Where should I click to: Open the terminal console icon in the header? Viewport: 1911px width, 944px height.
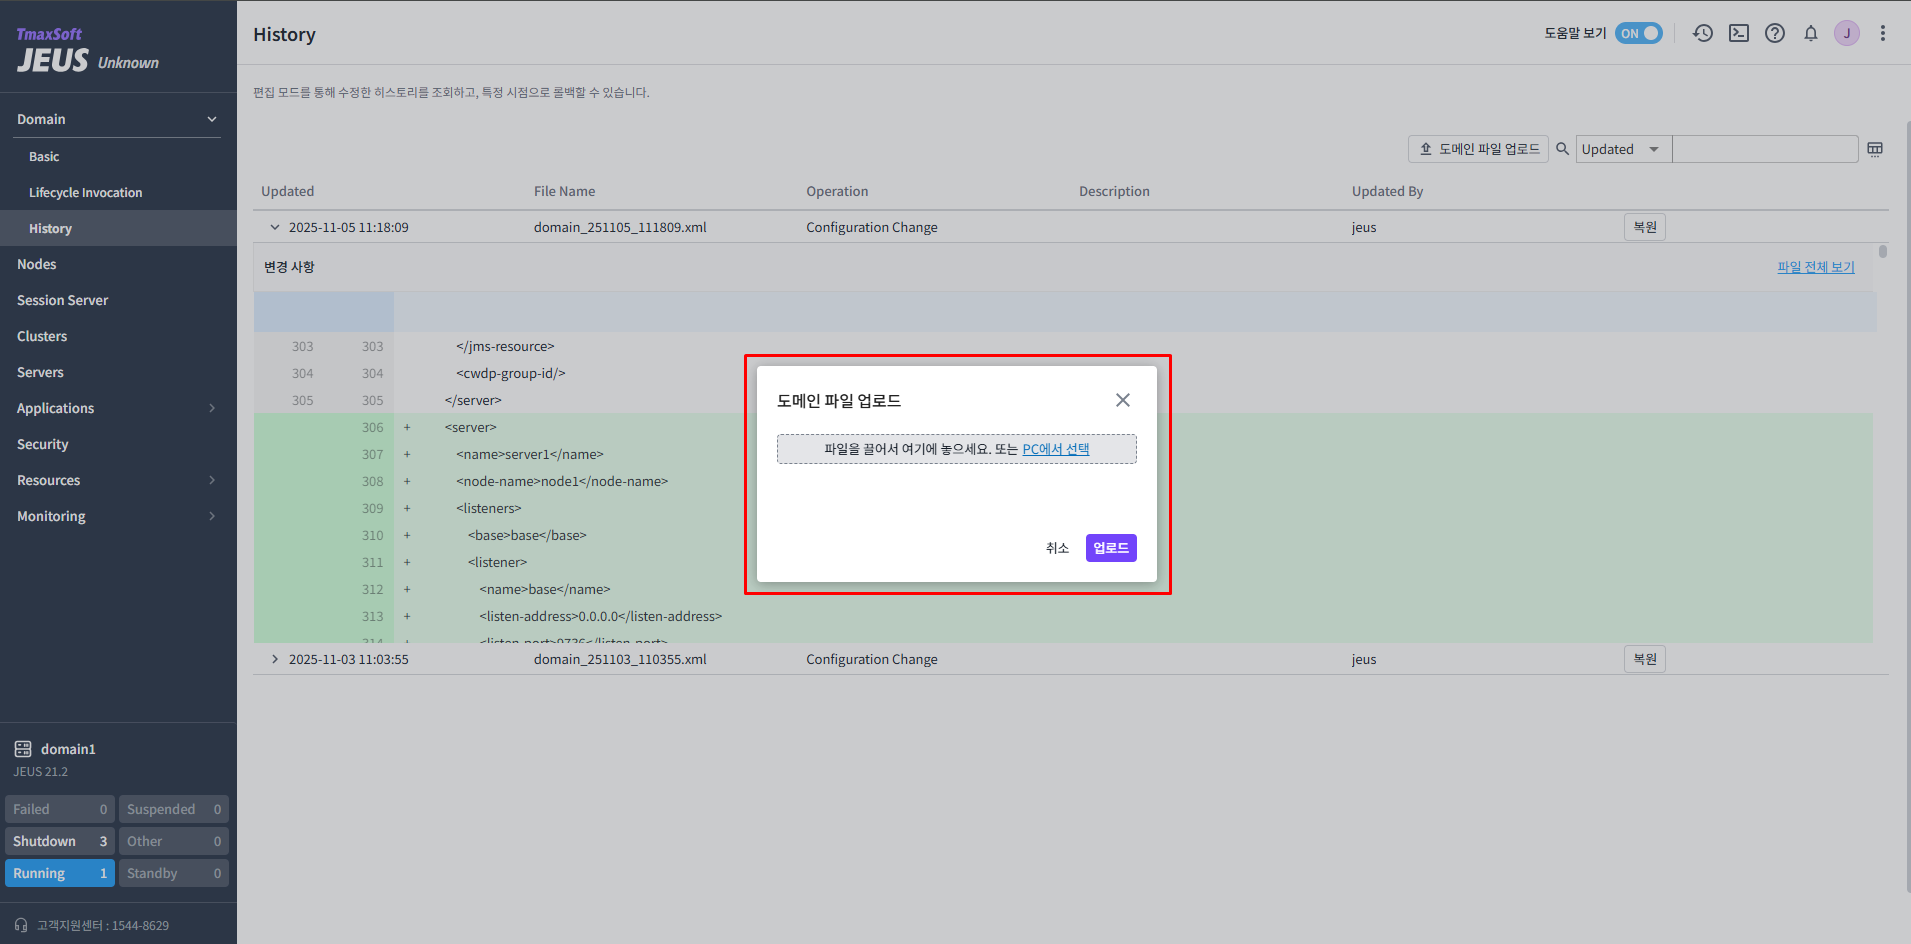point(1739,33)
